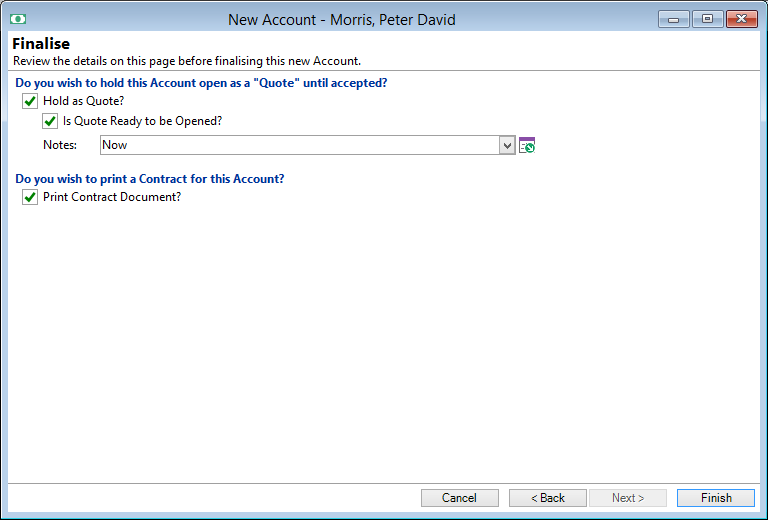Click the Notes: field label
The width and height of the screenshot is (768, 520).
coord(60,145)
